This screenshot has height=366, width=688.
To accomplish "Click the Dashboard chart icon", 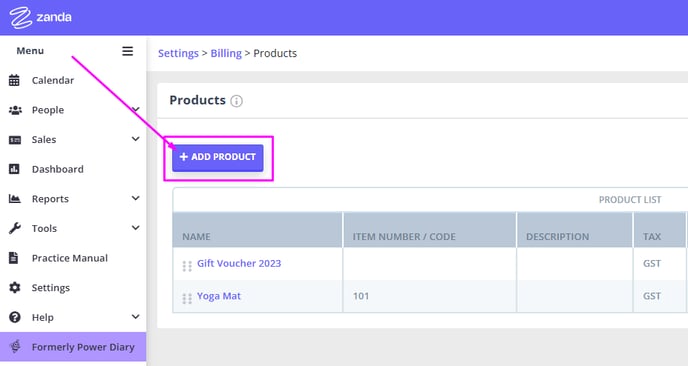I will [x=14, y=169].
